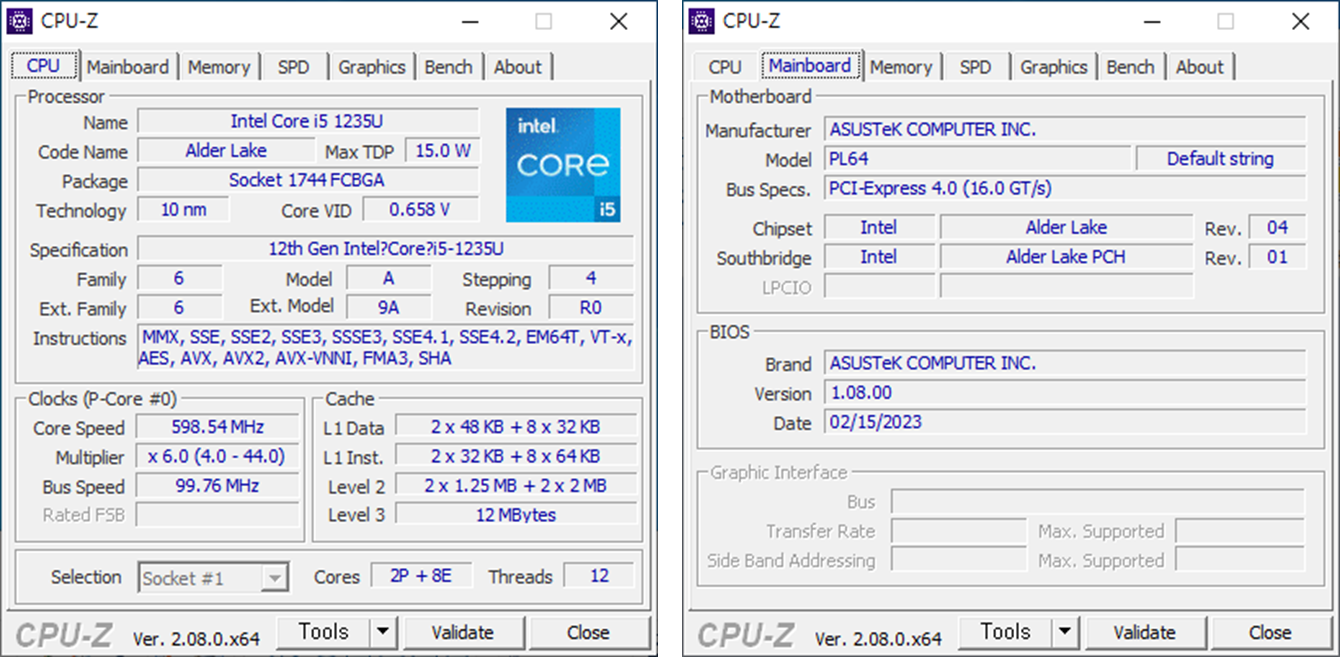Click the CPU-Z app icon in left window title bar
Viewport: 1340px width, 657px height.
pyautogui.click(x=20, y=21)
